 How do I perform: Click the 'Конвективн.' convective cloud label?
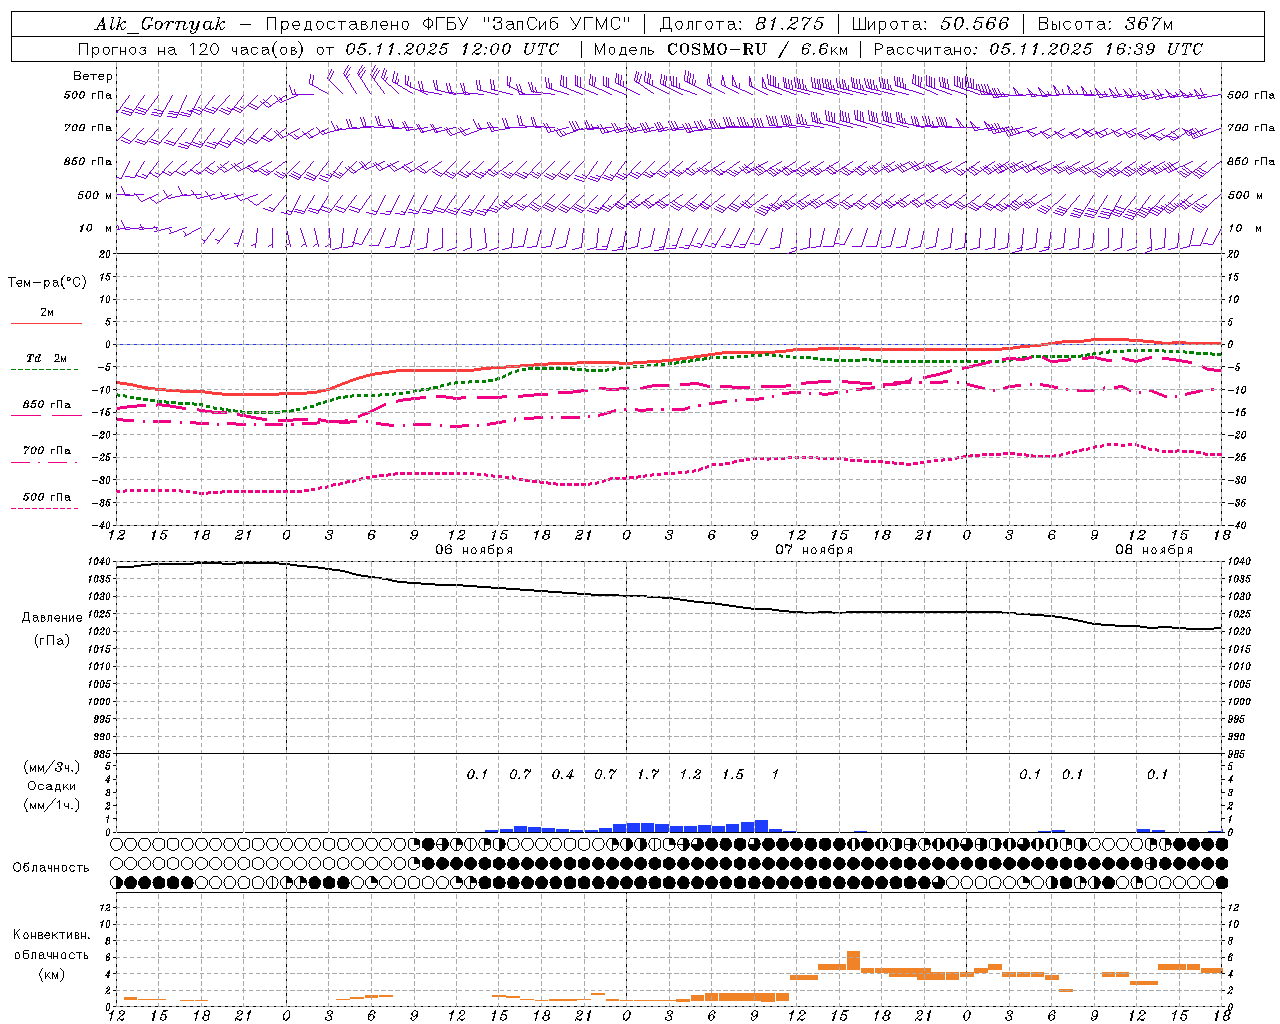pos(51,935)
